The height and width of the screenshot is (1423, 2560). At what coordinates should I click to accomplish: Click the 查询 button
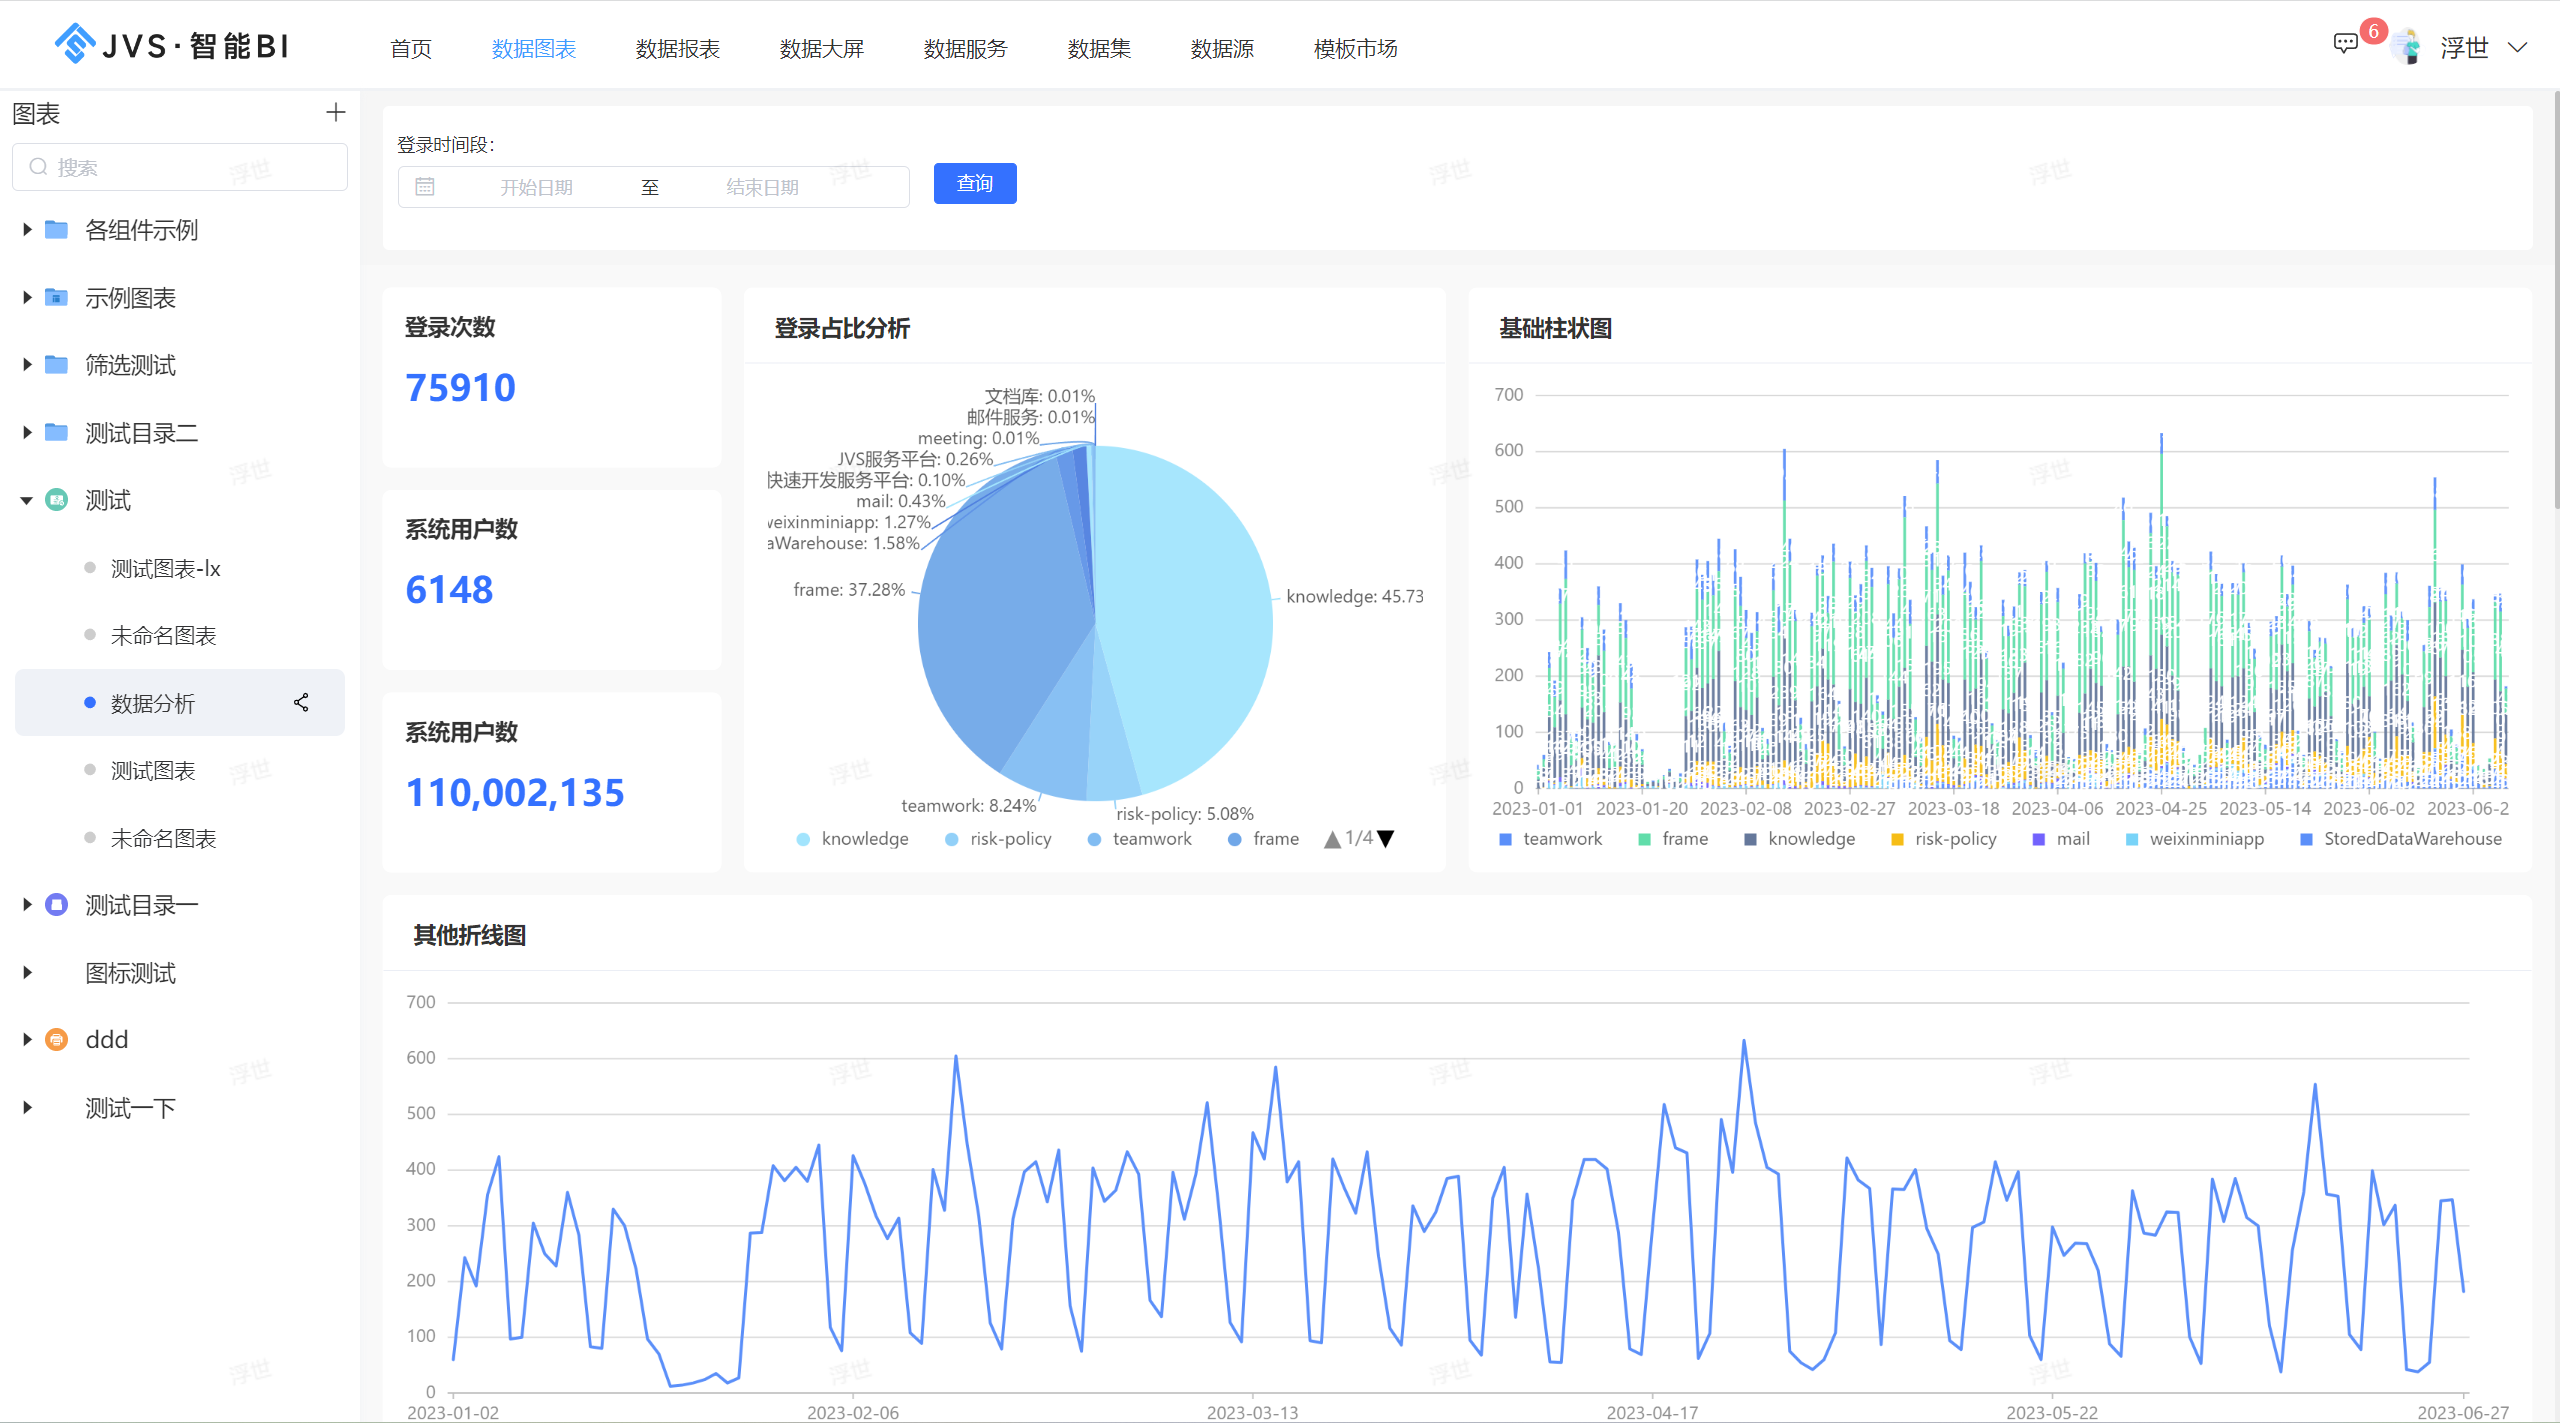(x=975, y=184)
